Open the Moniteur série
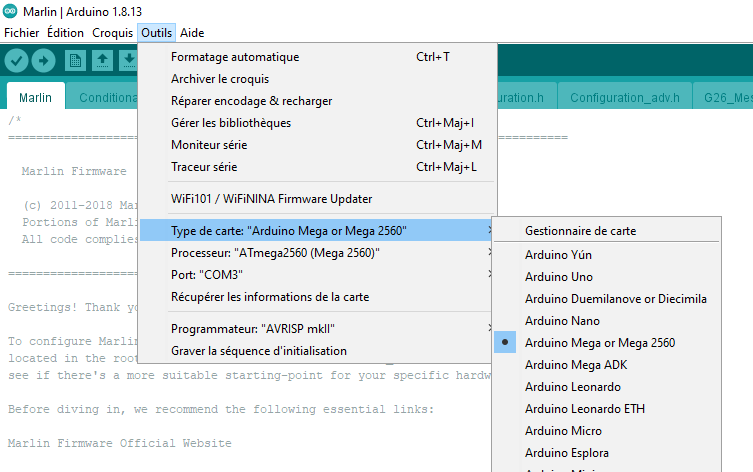Image resolution: width=753 pixels, height=472 pixels. [x=317, y=145]
